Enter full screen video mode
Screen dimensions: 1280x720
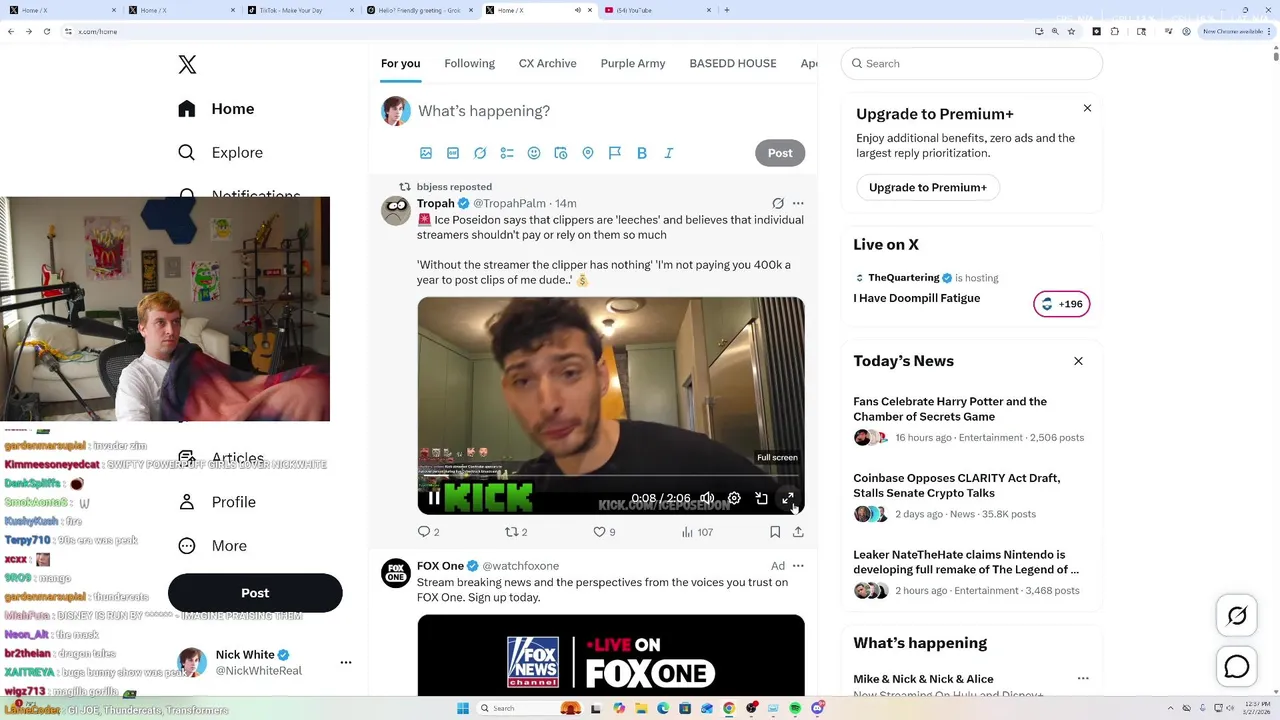coord(788,498)
